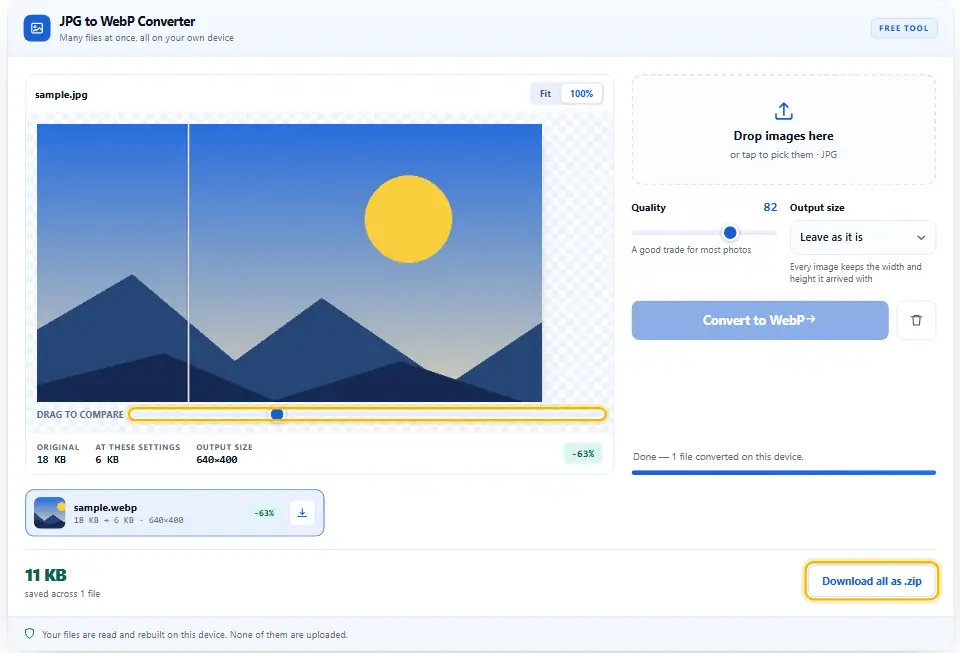Click the Drop images here area
960x653 pixels.
[783, 130]
